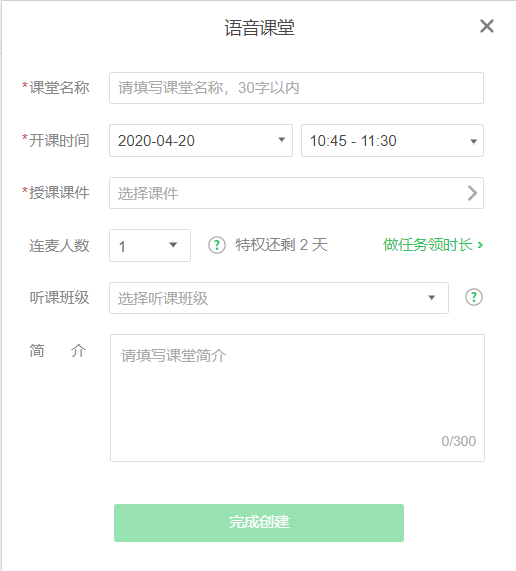This screenshot has width=516, height=571.
Task: Expand the 连麦人数 dropdown showing 1
Action: click(x=150, y=245)
